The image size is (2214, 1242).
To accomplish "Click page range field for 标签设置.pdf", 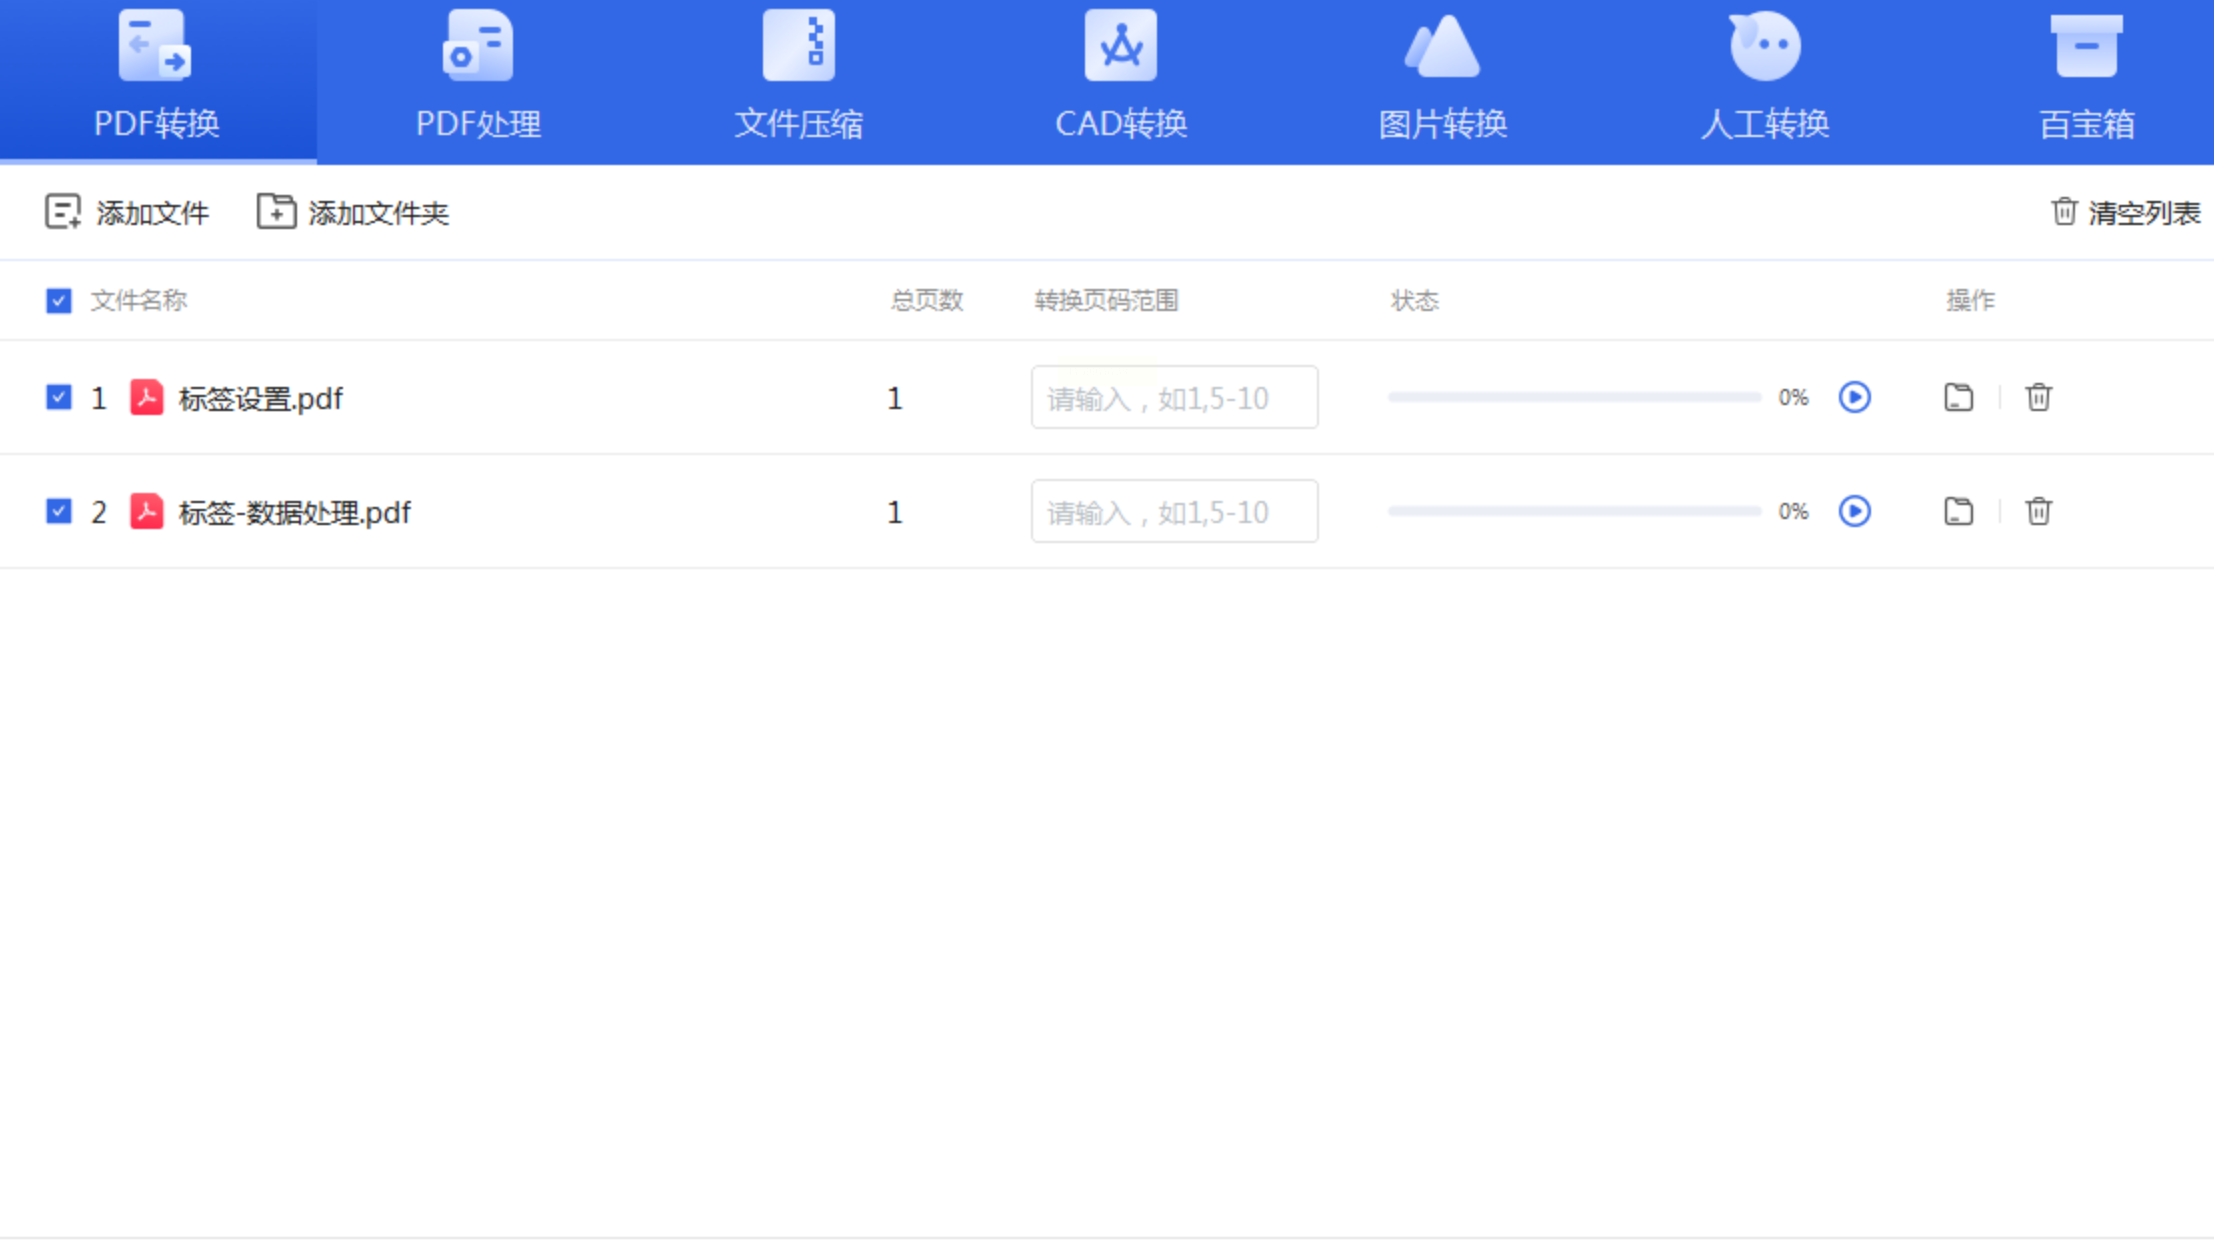I will click(1174, 398).
